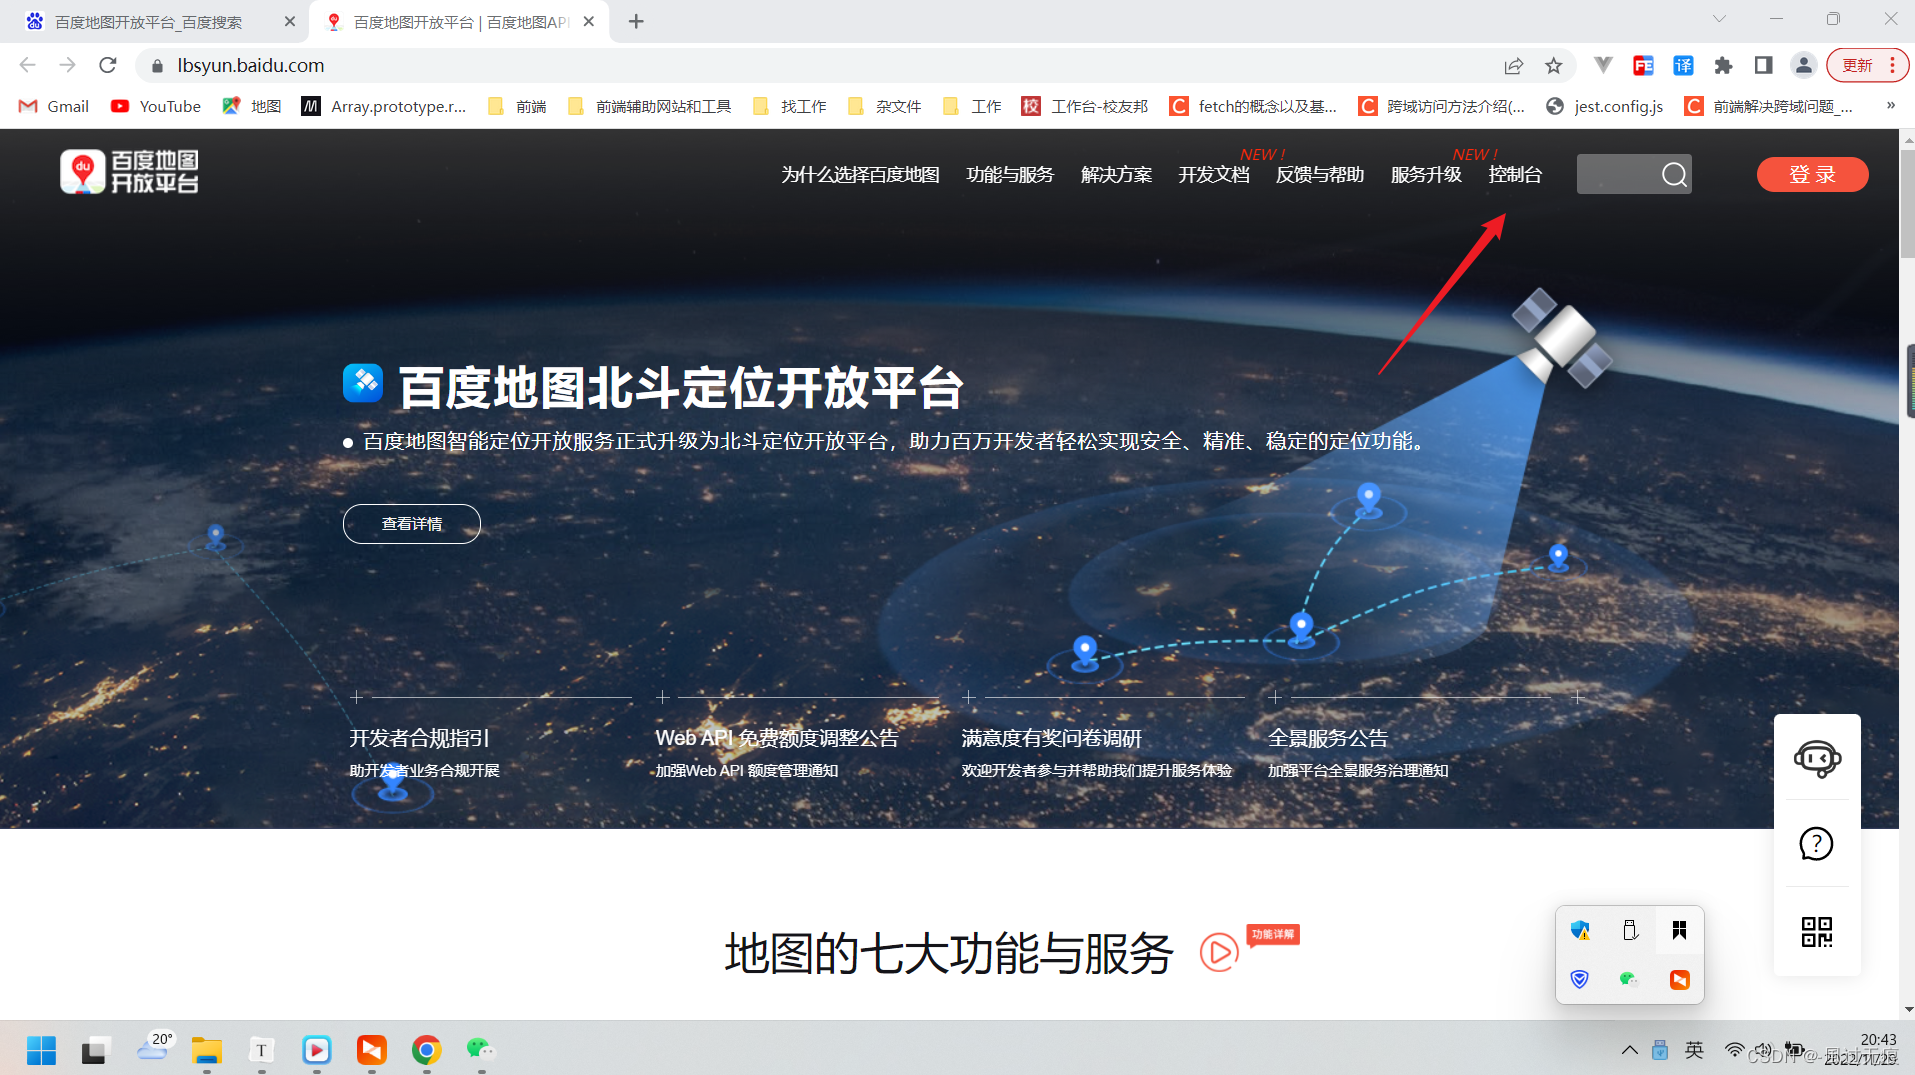Click the site security lock icon
This screenshot has height=1075, width=1915.
click(x=157, y=66)
